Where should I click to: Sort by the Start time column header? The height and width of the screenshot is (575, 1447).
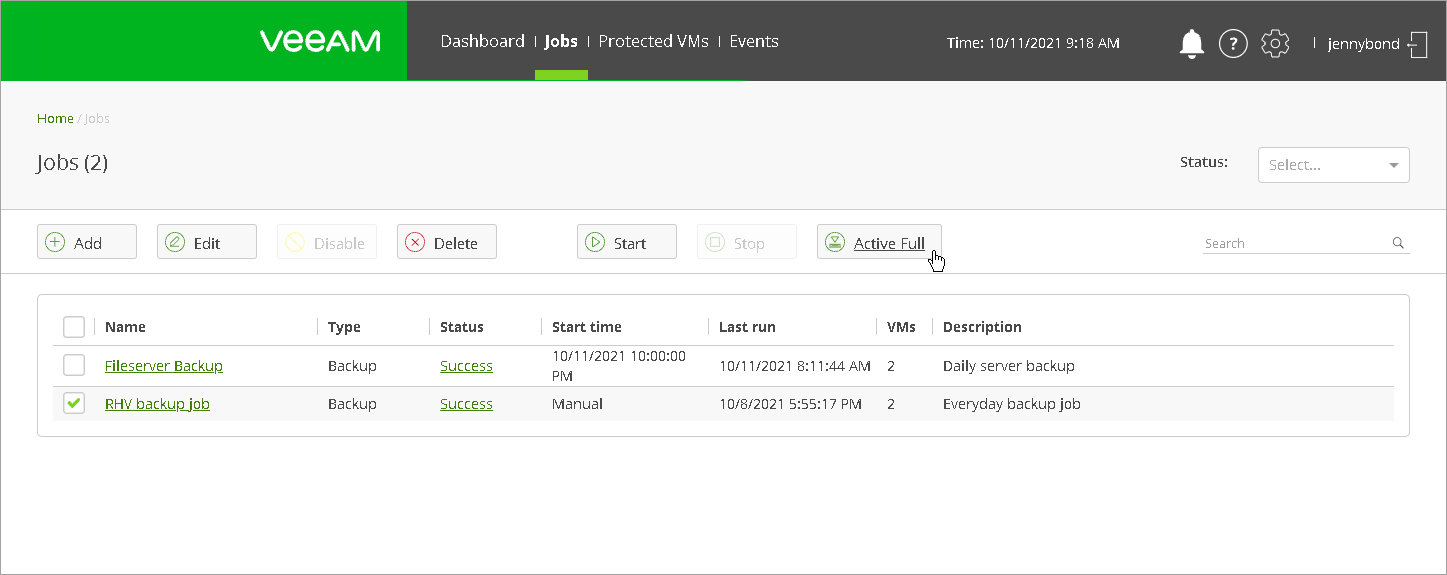pyautogui.click(x=587, y=327)
